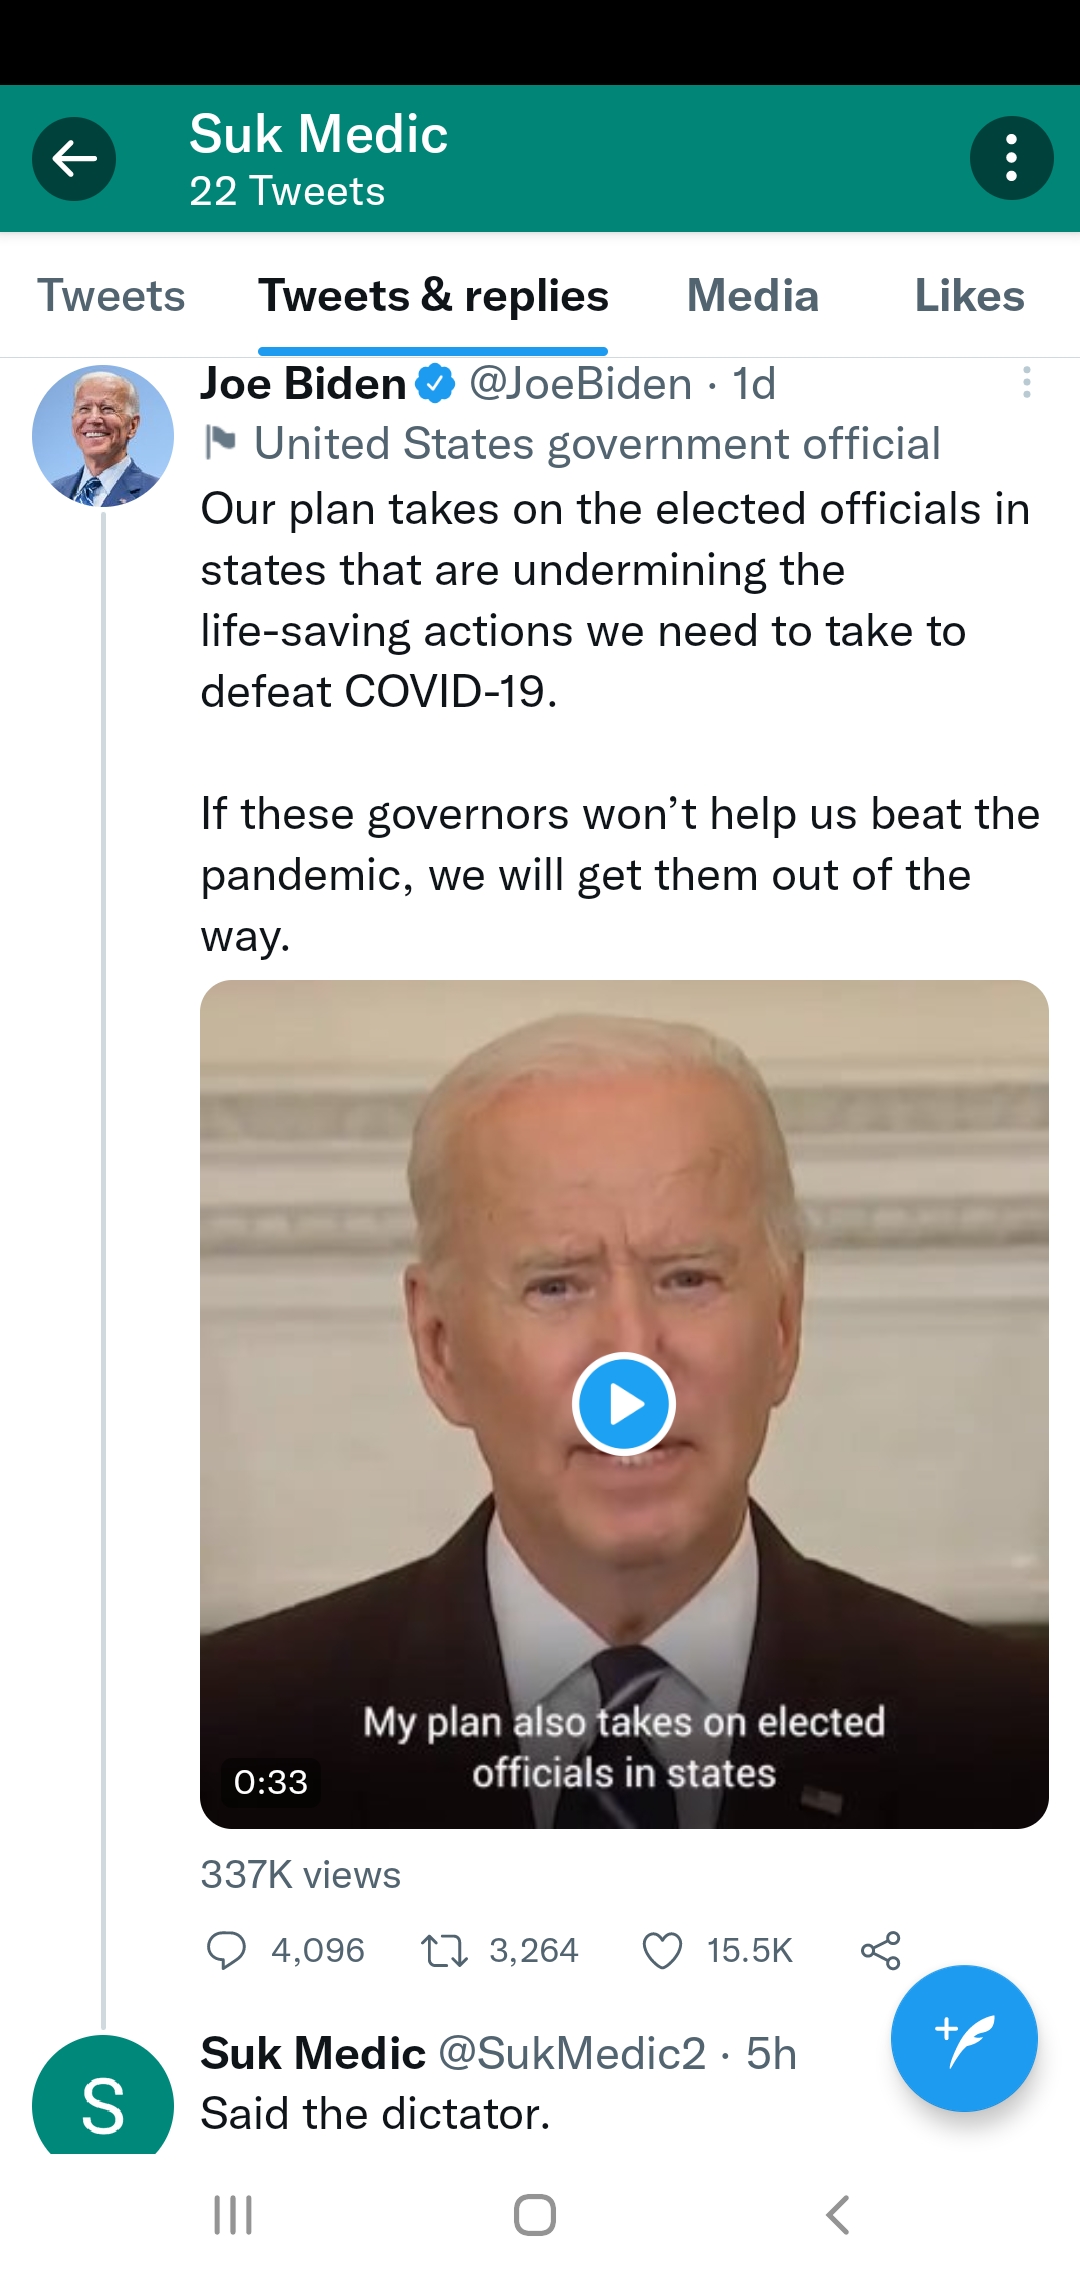The height and width of the screenshot is (2280, 1080).
Task: Open the Media tab
Action: coord(752,296)
